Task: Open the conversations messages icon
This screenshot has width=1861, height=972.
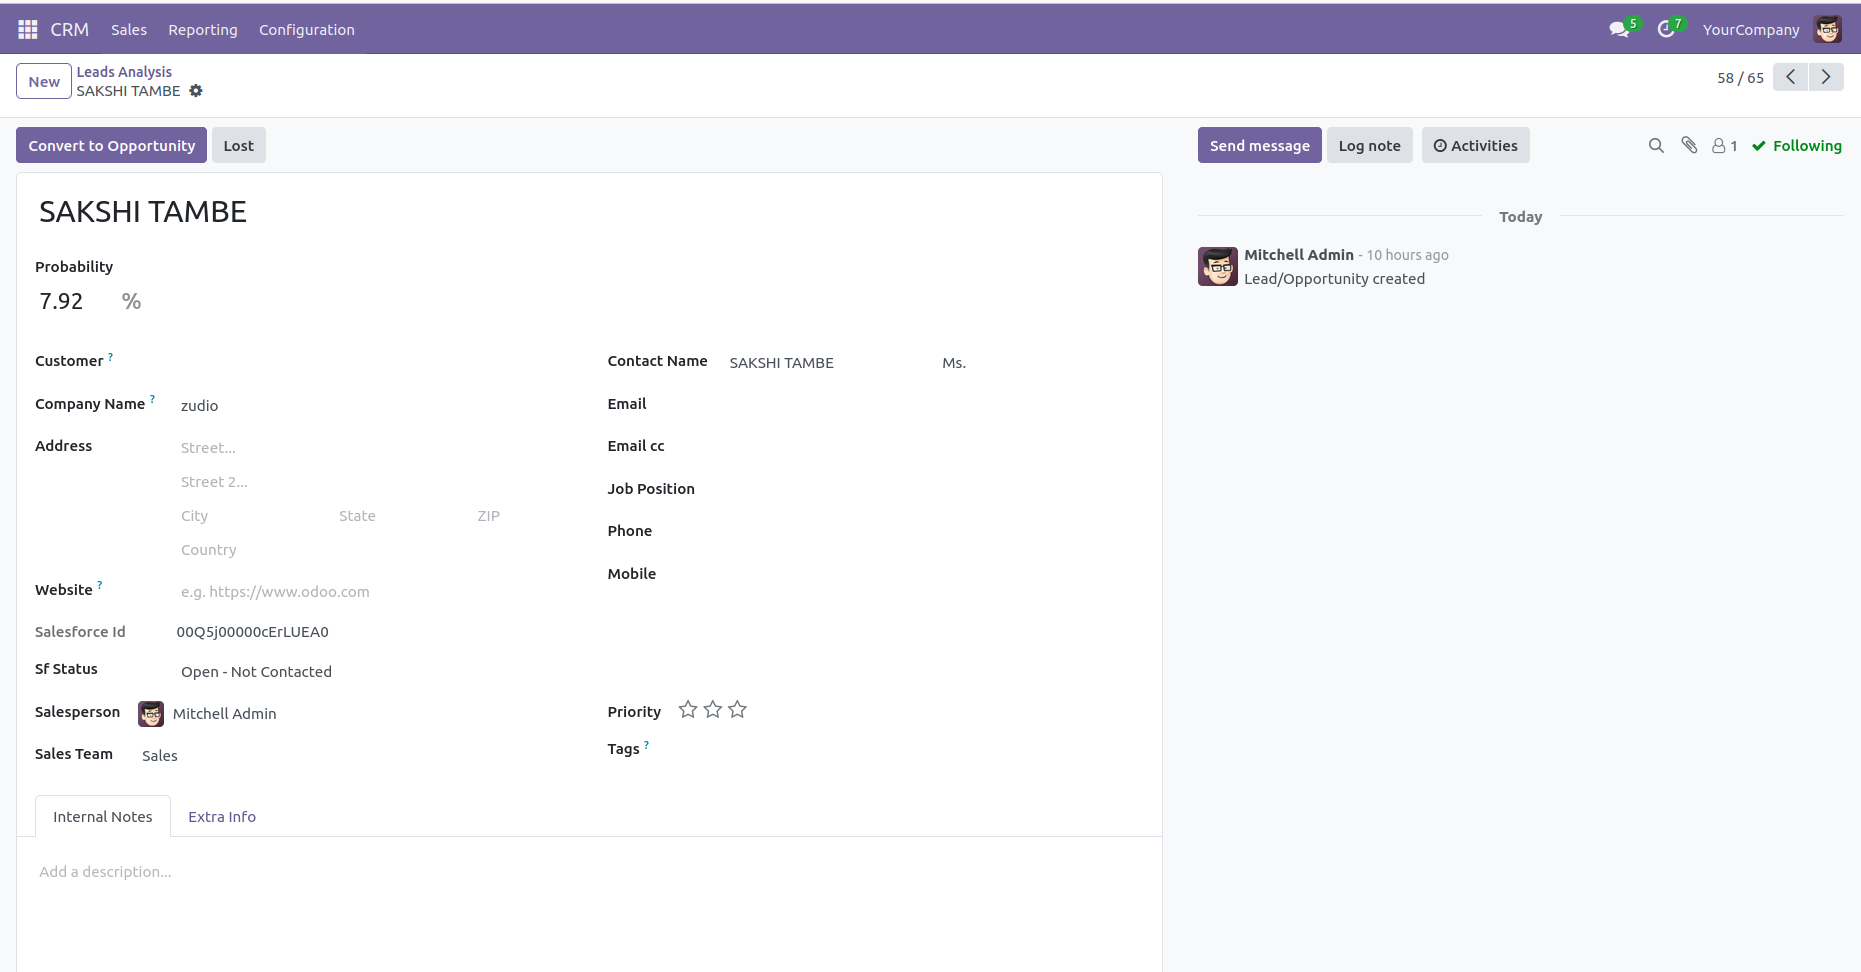Action: [1619, 29]
